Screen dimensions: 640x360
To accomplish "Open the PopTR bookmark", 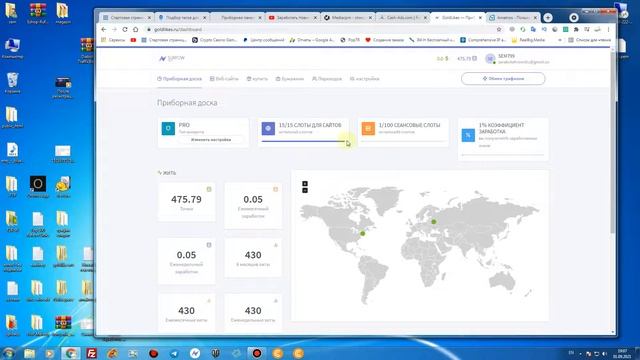I will (350, 40).
